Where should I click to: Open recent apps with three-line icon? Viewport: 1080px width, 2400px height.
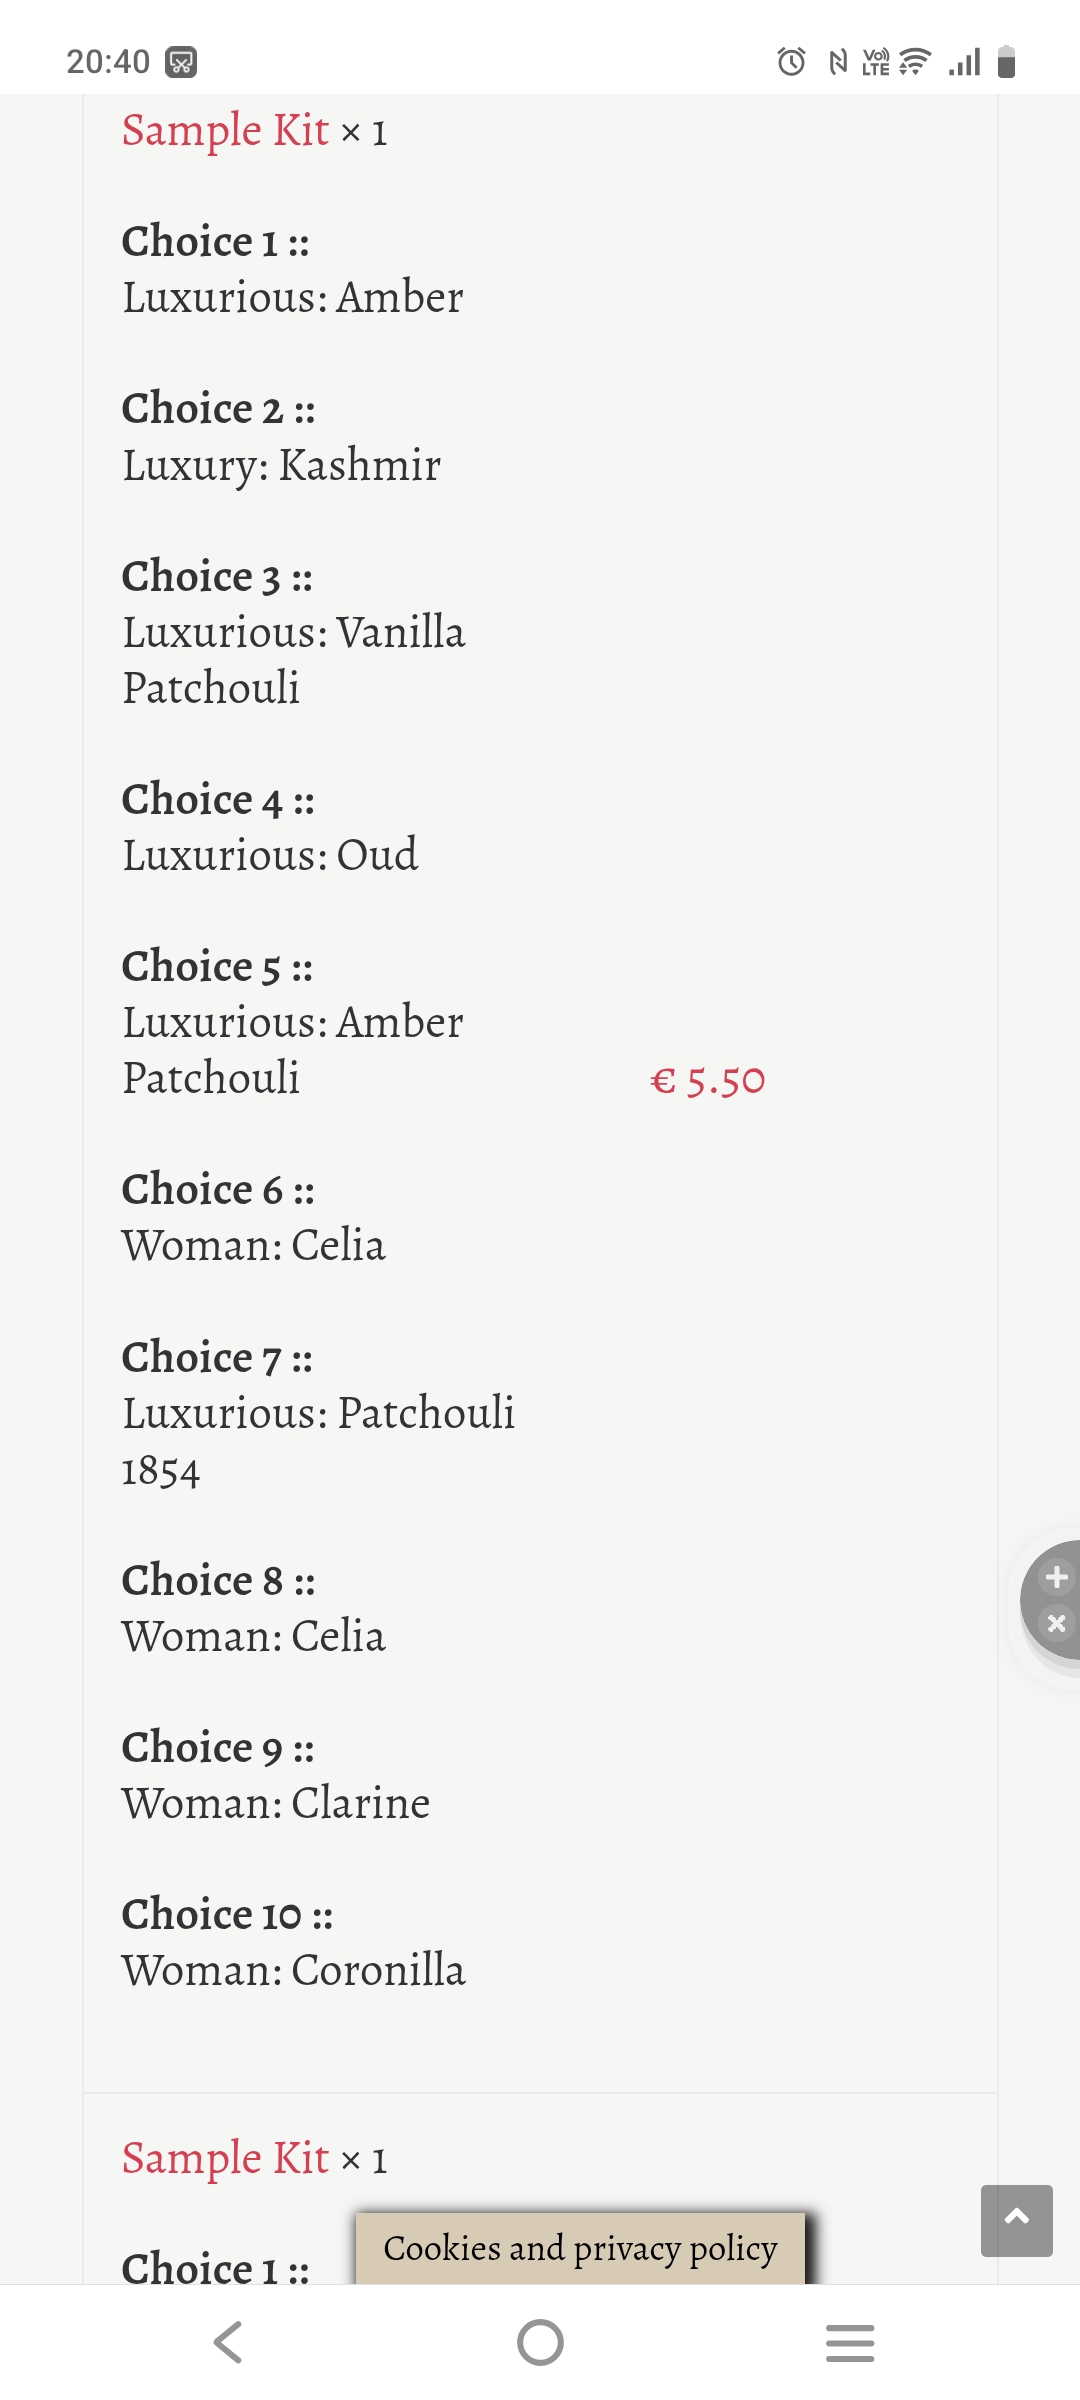tap(850, 2342)
